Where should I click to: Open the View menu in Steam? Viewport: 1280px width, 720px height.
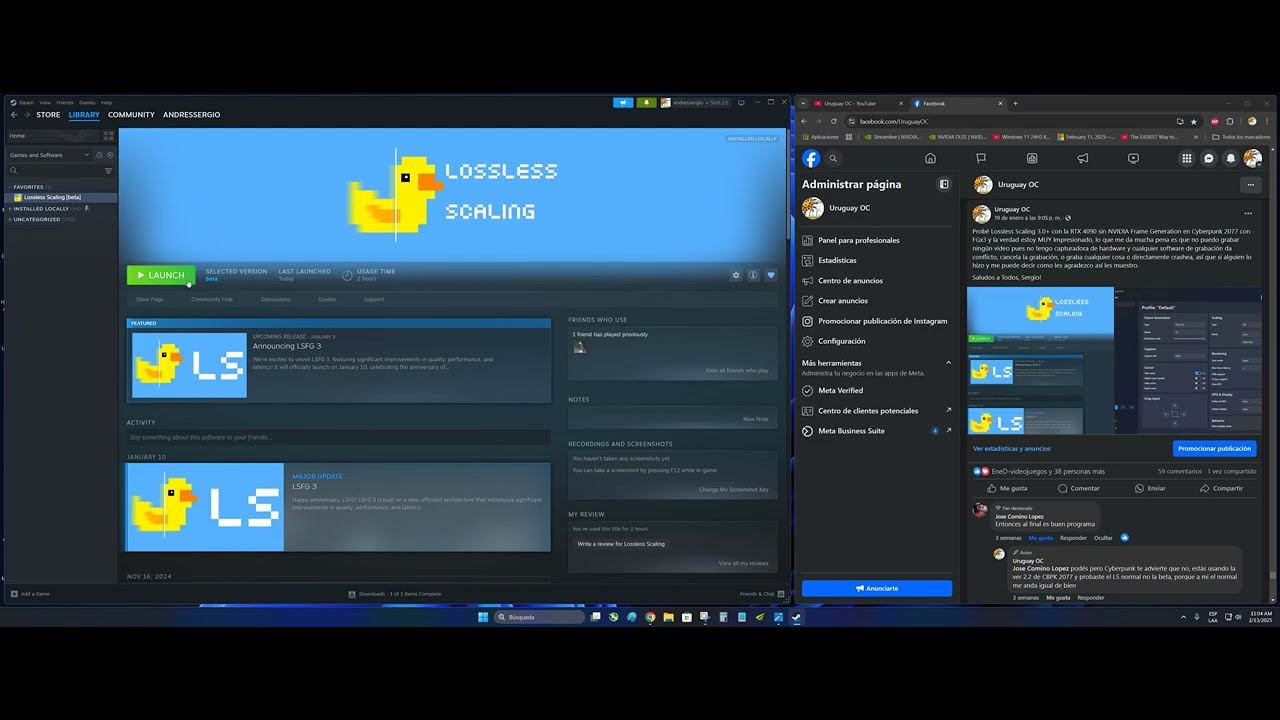pyautogui.click(x=45, y=102)
